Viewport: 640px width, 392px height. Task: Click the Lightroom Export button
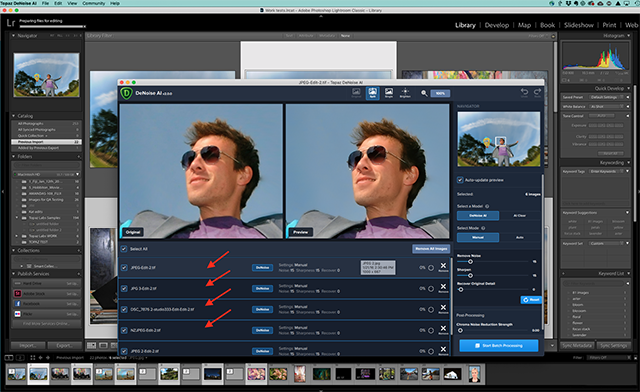point(64,345)
